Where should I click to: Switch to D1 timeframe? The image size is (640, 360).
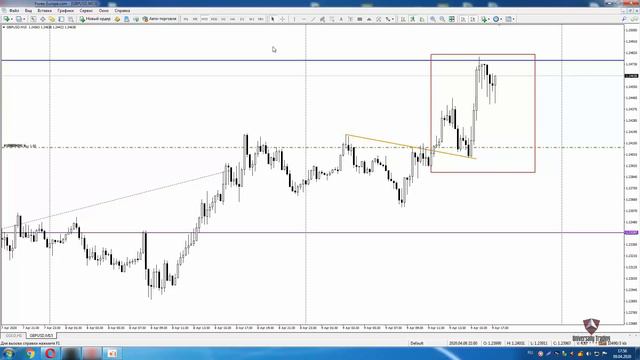(242, 19)
